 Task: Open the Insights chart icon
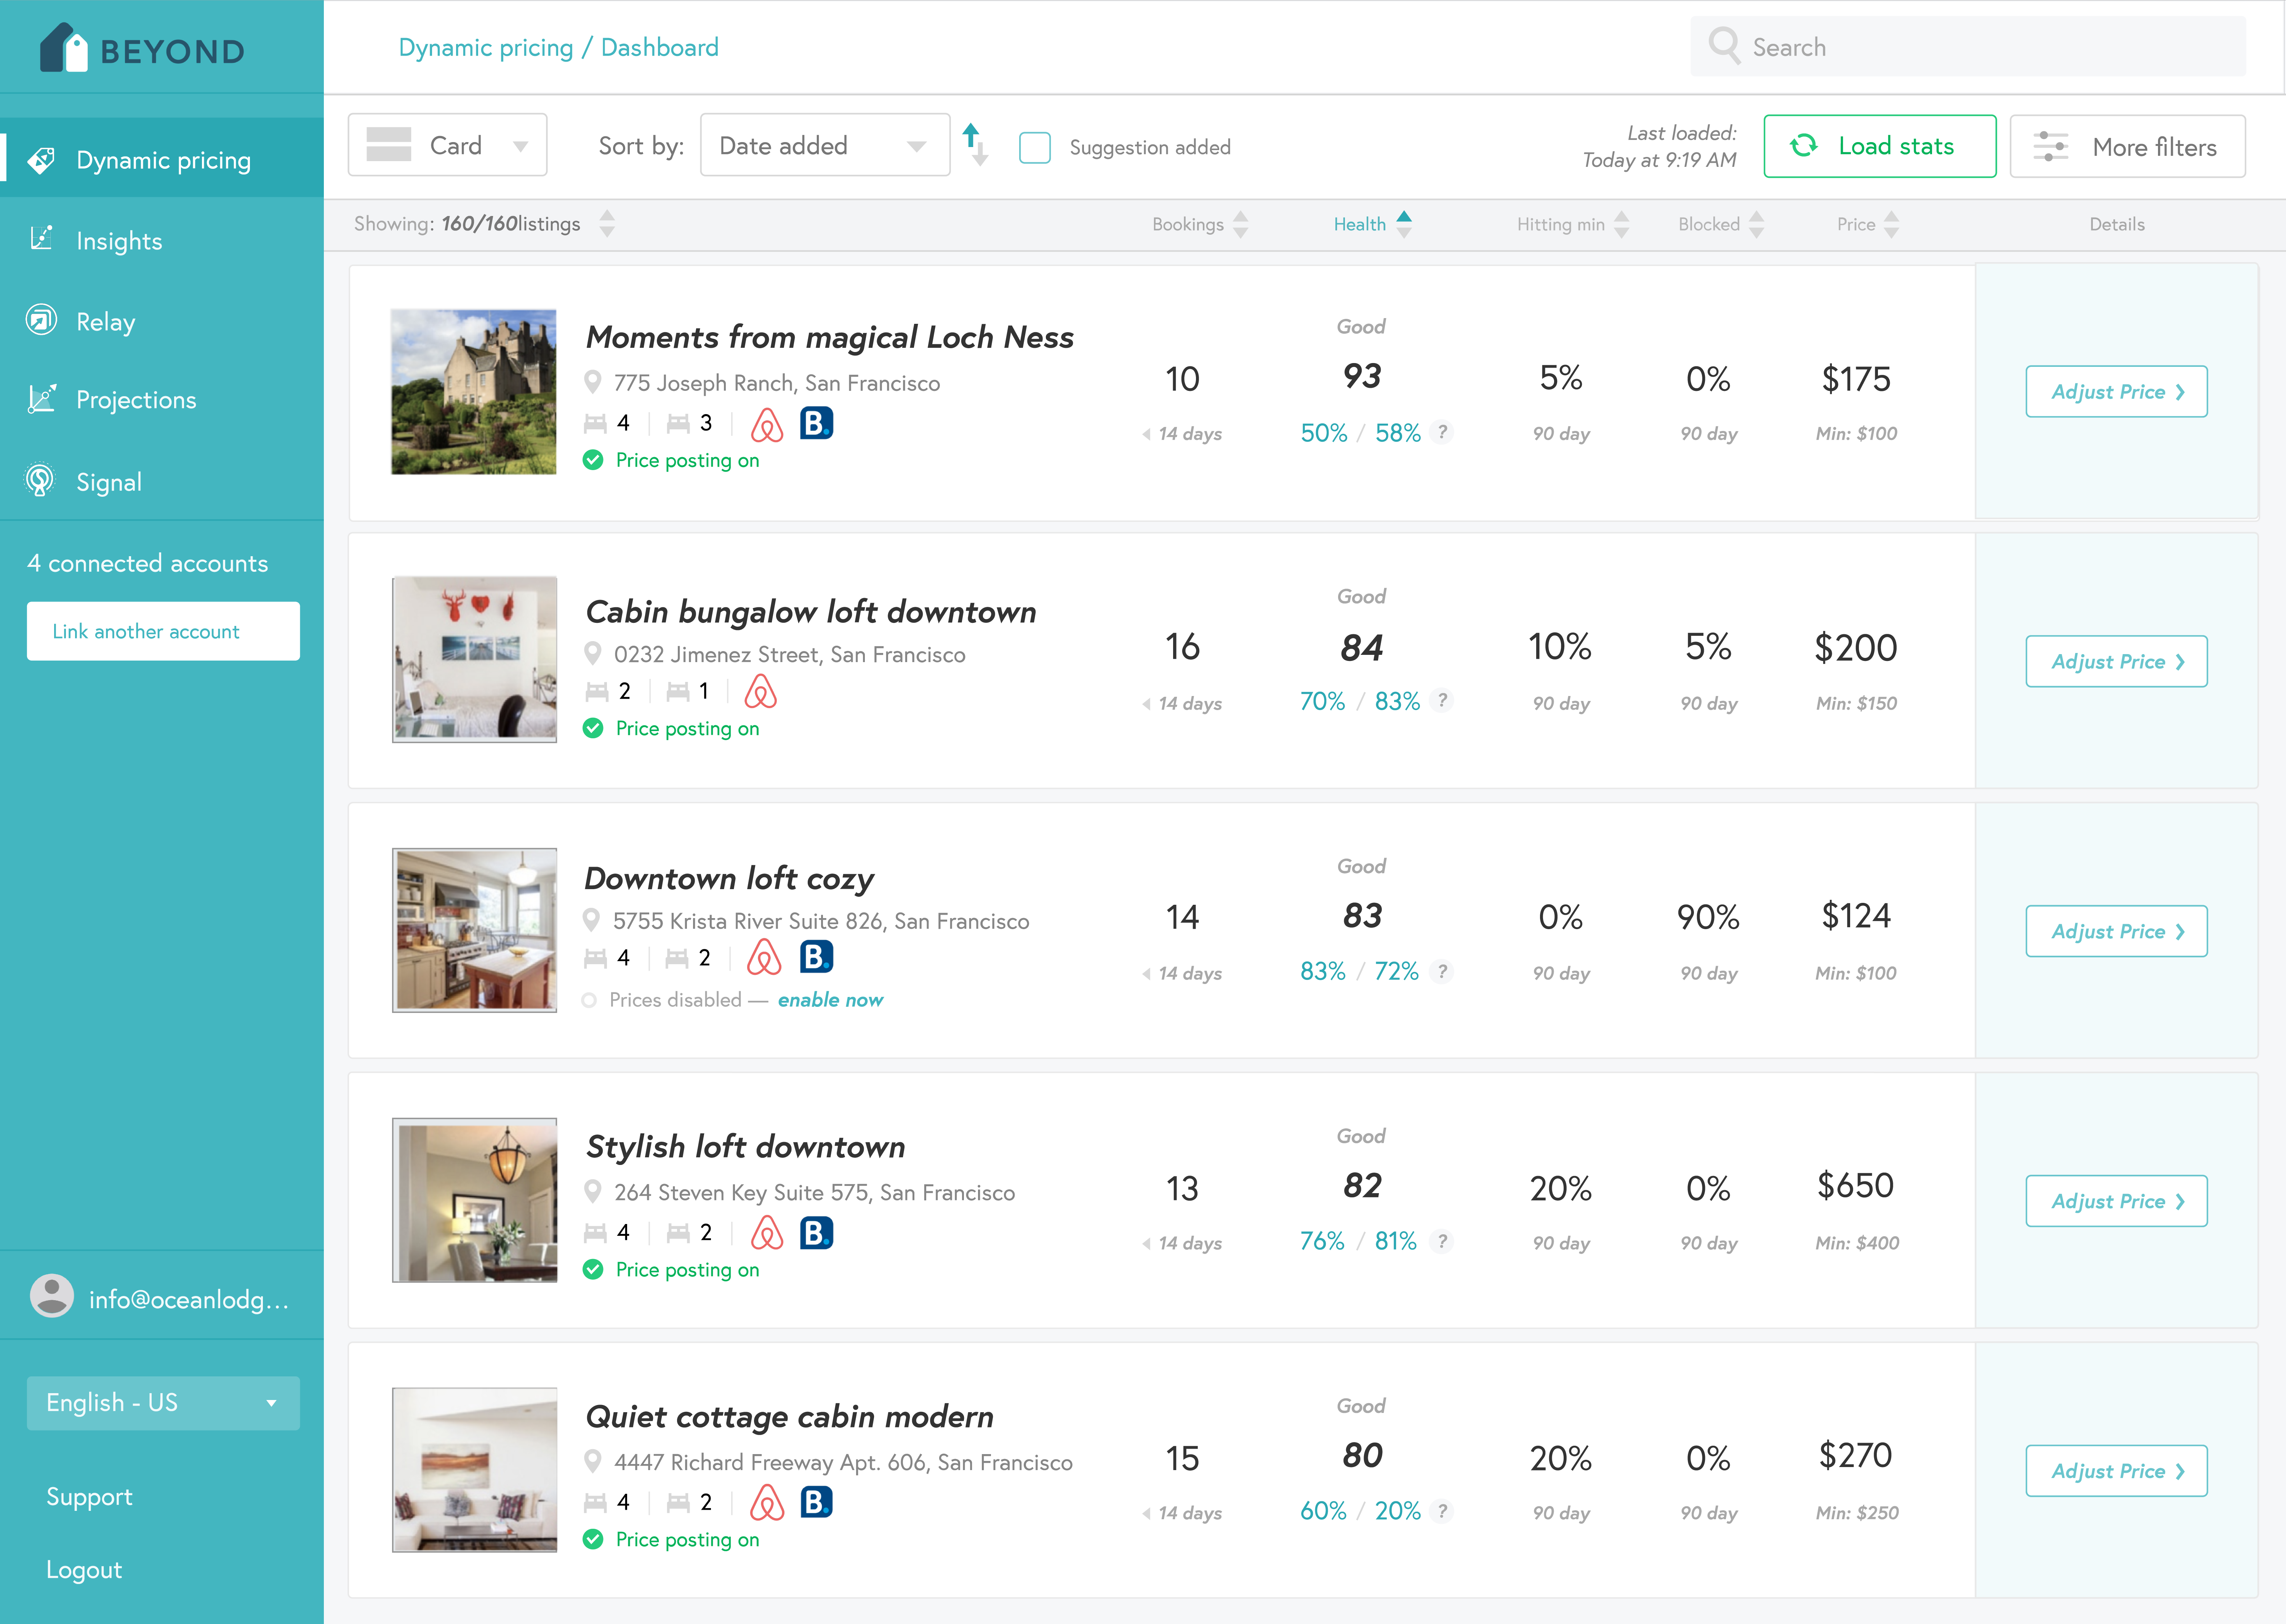tap(41, 238)
